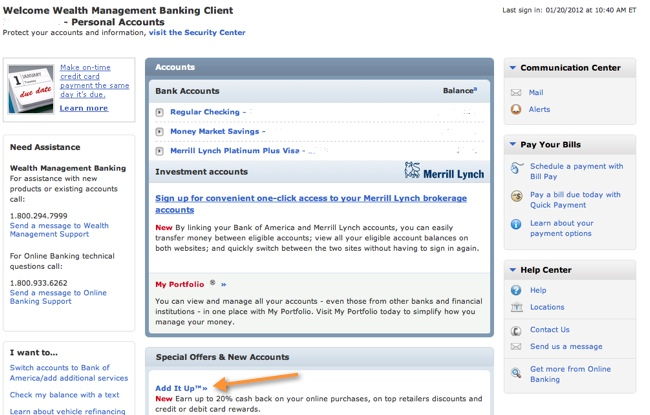Open the on-time credit card payment link
The image size is (650, 415).
click(95, 81)
